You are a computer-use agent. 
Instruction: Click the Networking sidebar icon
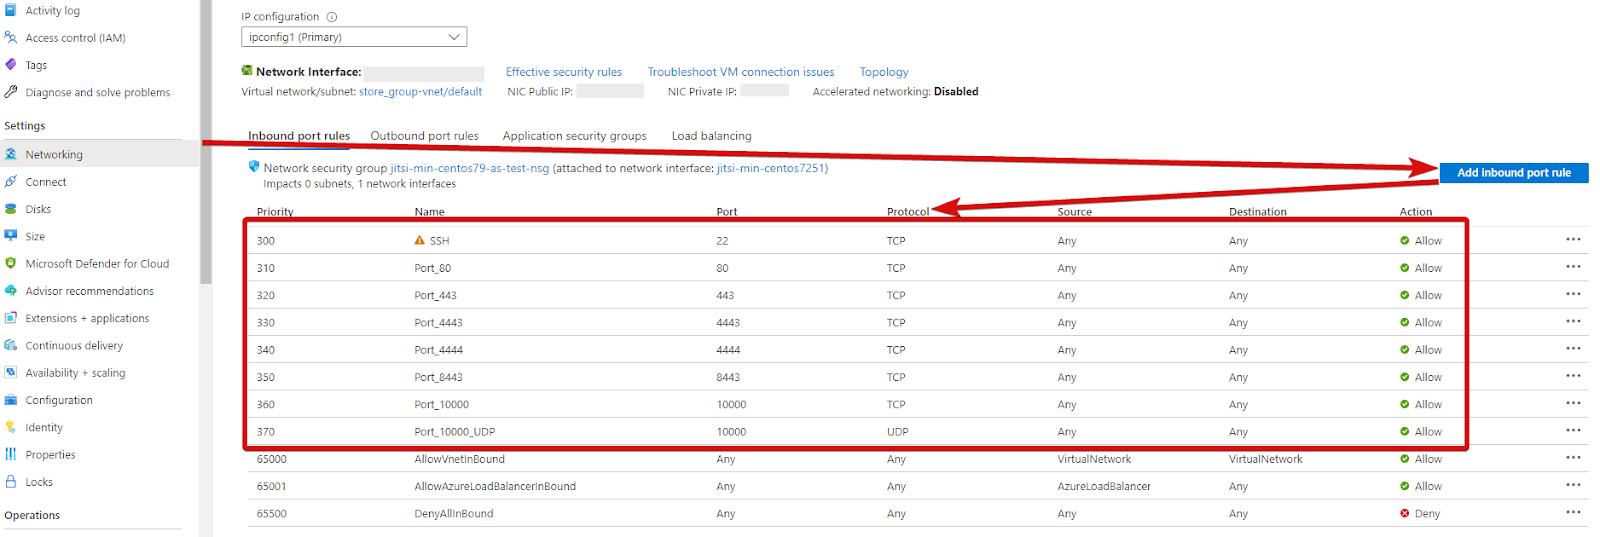pyautogui.click(x=11, y=154)
